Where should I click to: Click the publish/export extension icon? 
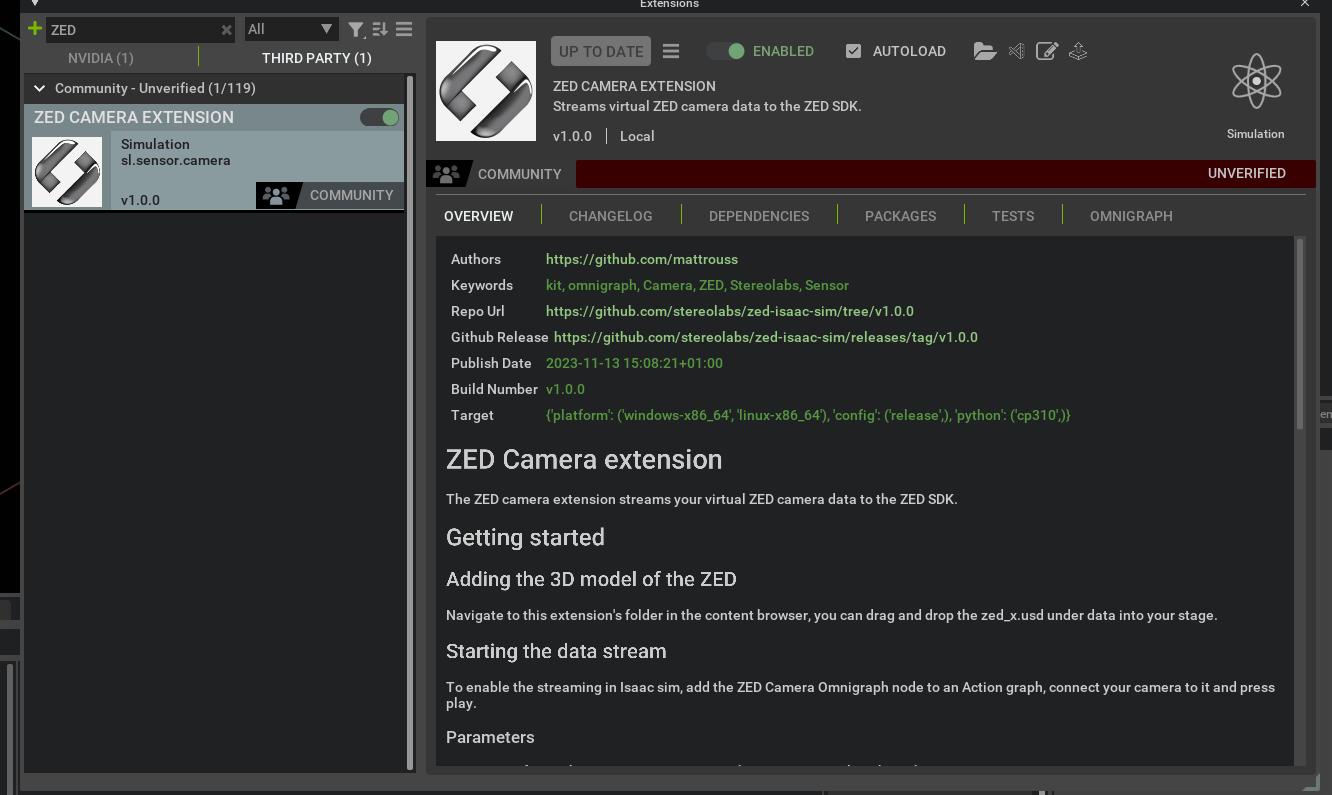pos(1078,51)
